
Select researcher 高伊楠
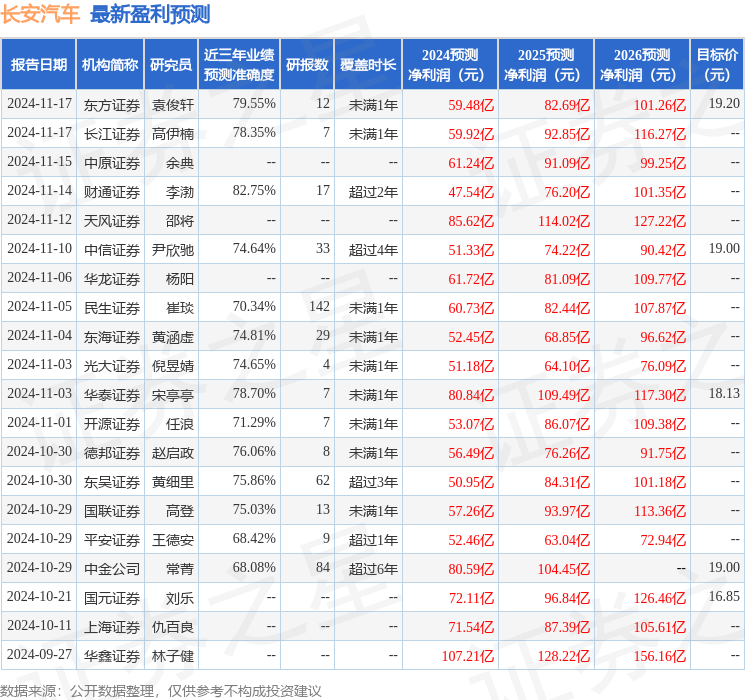173,134
